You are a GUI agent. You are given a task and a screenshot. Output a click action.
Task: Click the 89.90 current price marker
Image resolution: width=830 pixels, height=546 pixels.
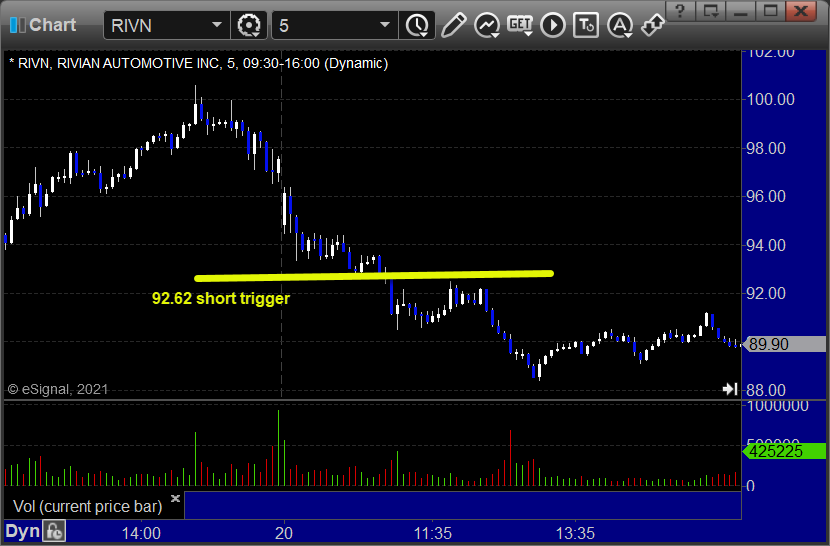click(784, 344)
